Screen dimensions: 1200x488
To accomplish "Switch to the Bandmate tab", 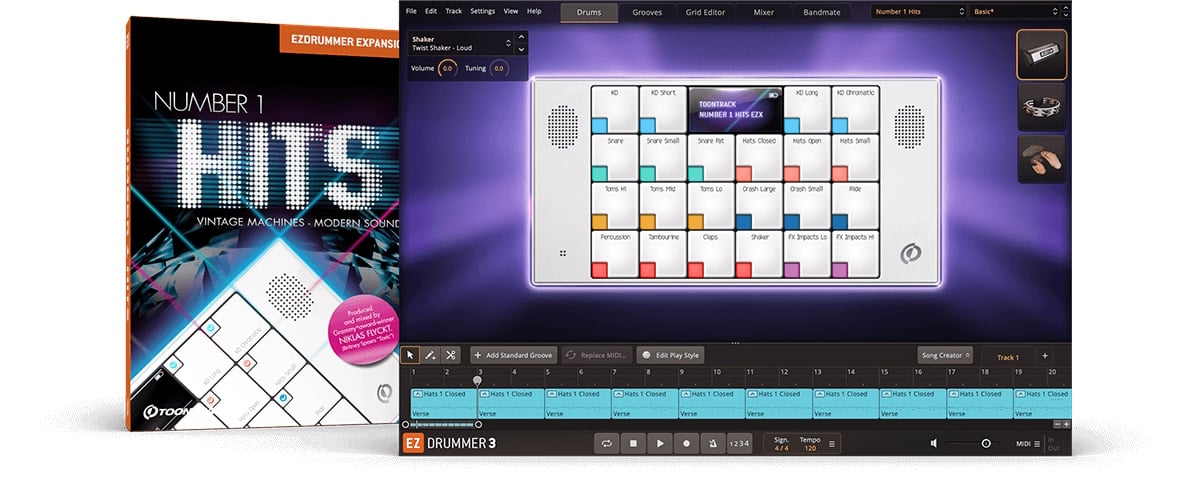I will coord(822,13).
